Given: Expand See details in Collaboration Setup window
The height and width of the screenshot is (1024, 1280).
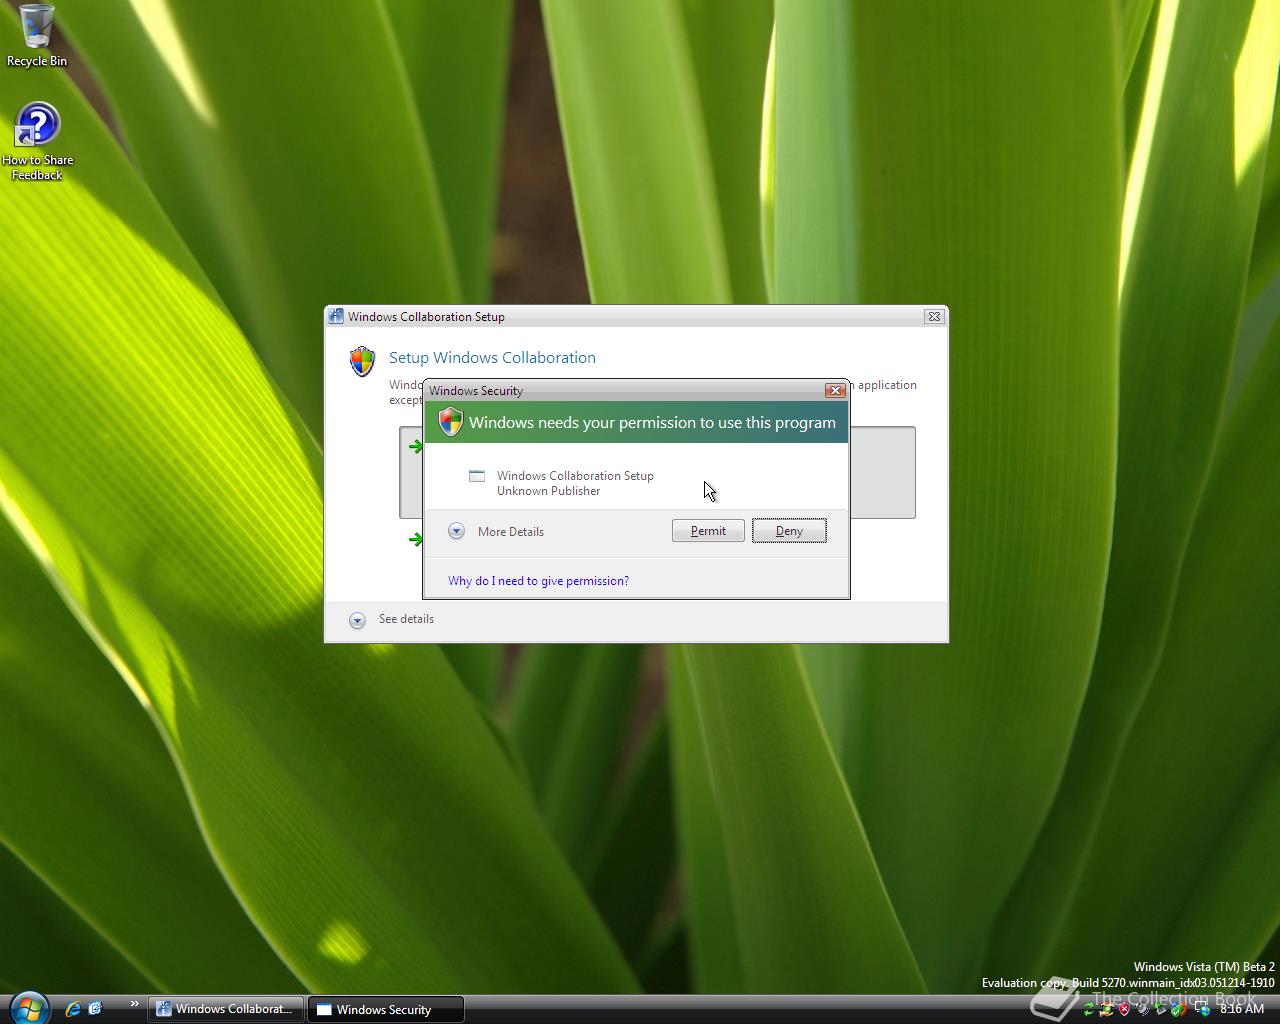Looking at the screenshot, I should [391, 620].
